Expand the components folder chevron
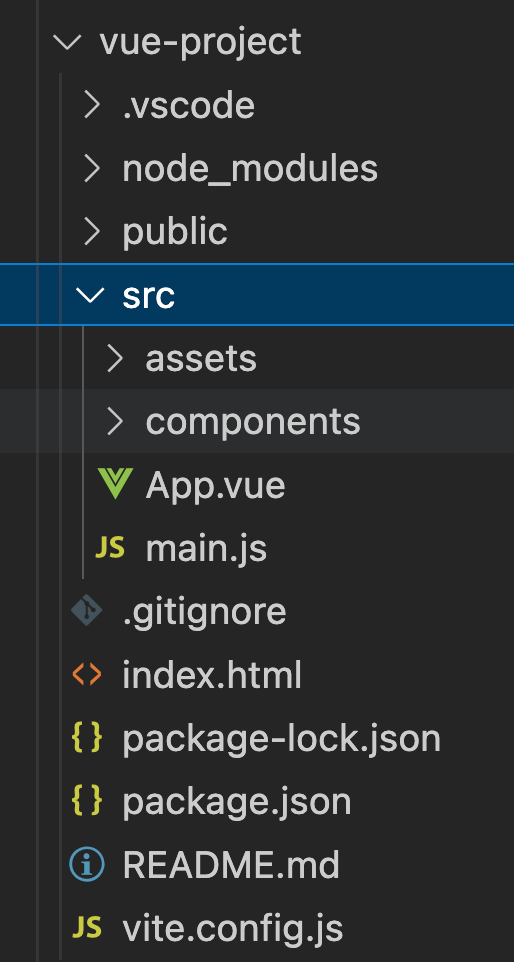Image resolution: width=514 pixels, height=962 pixels. pos(115,421)
